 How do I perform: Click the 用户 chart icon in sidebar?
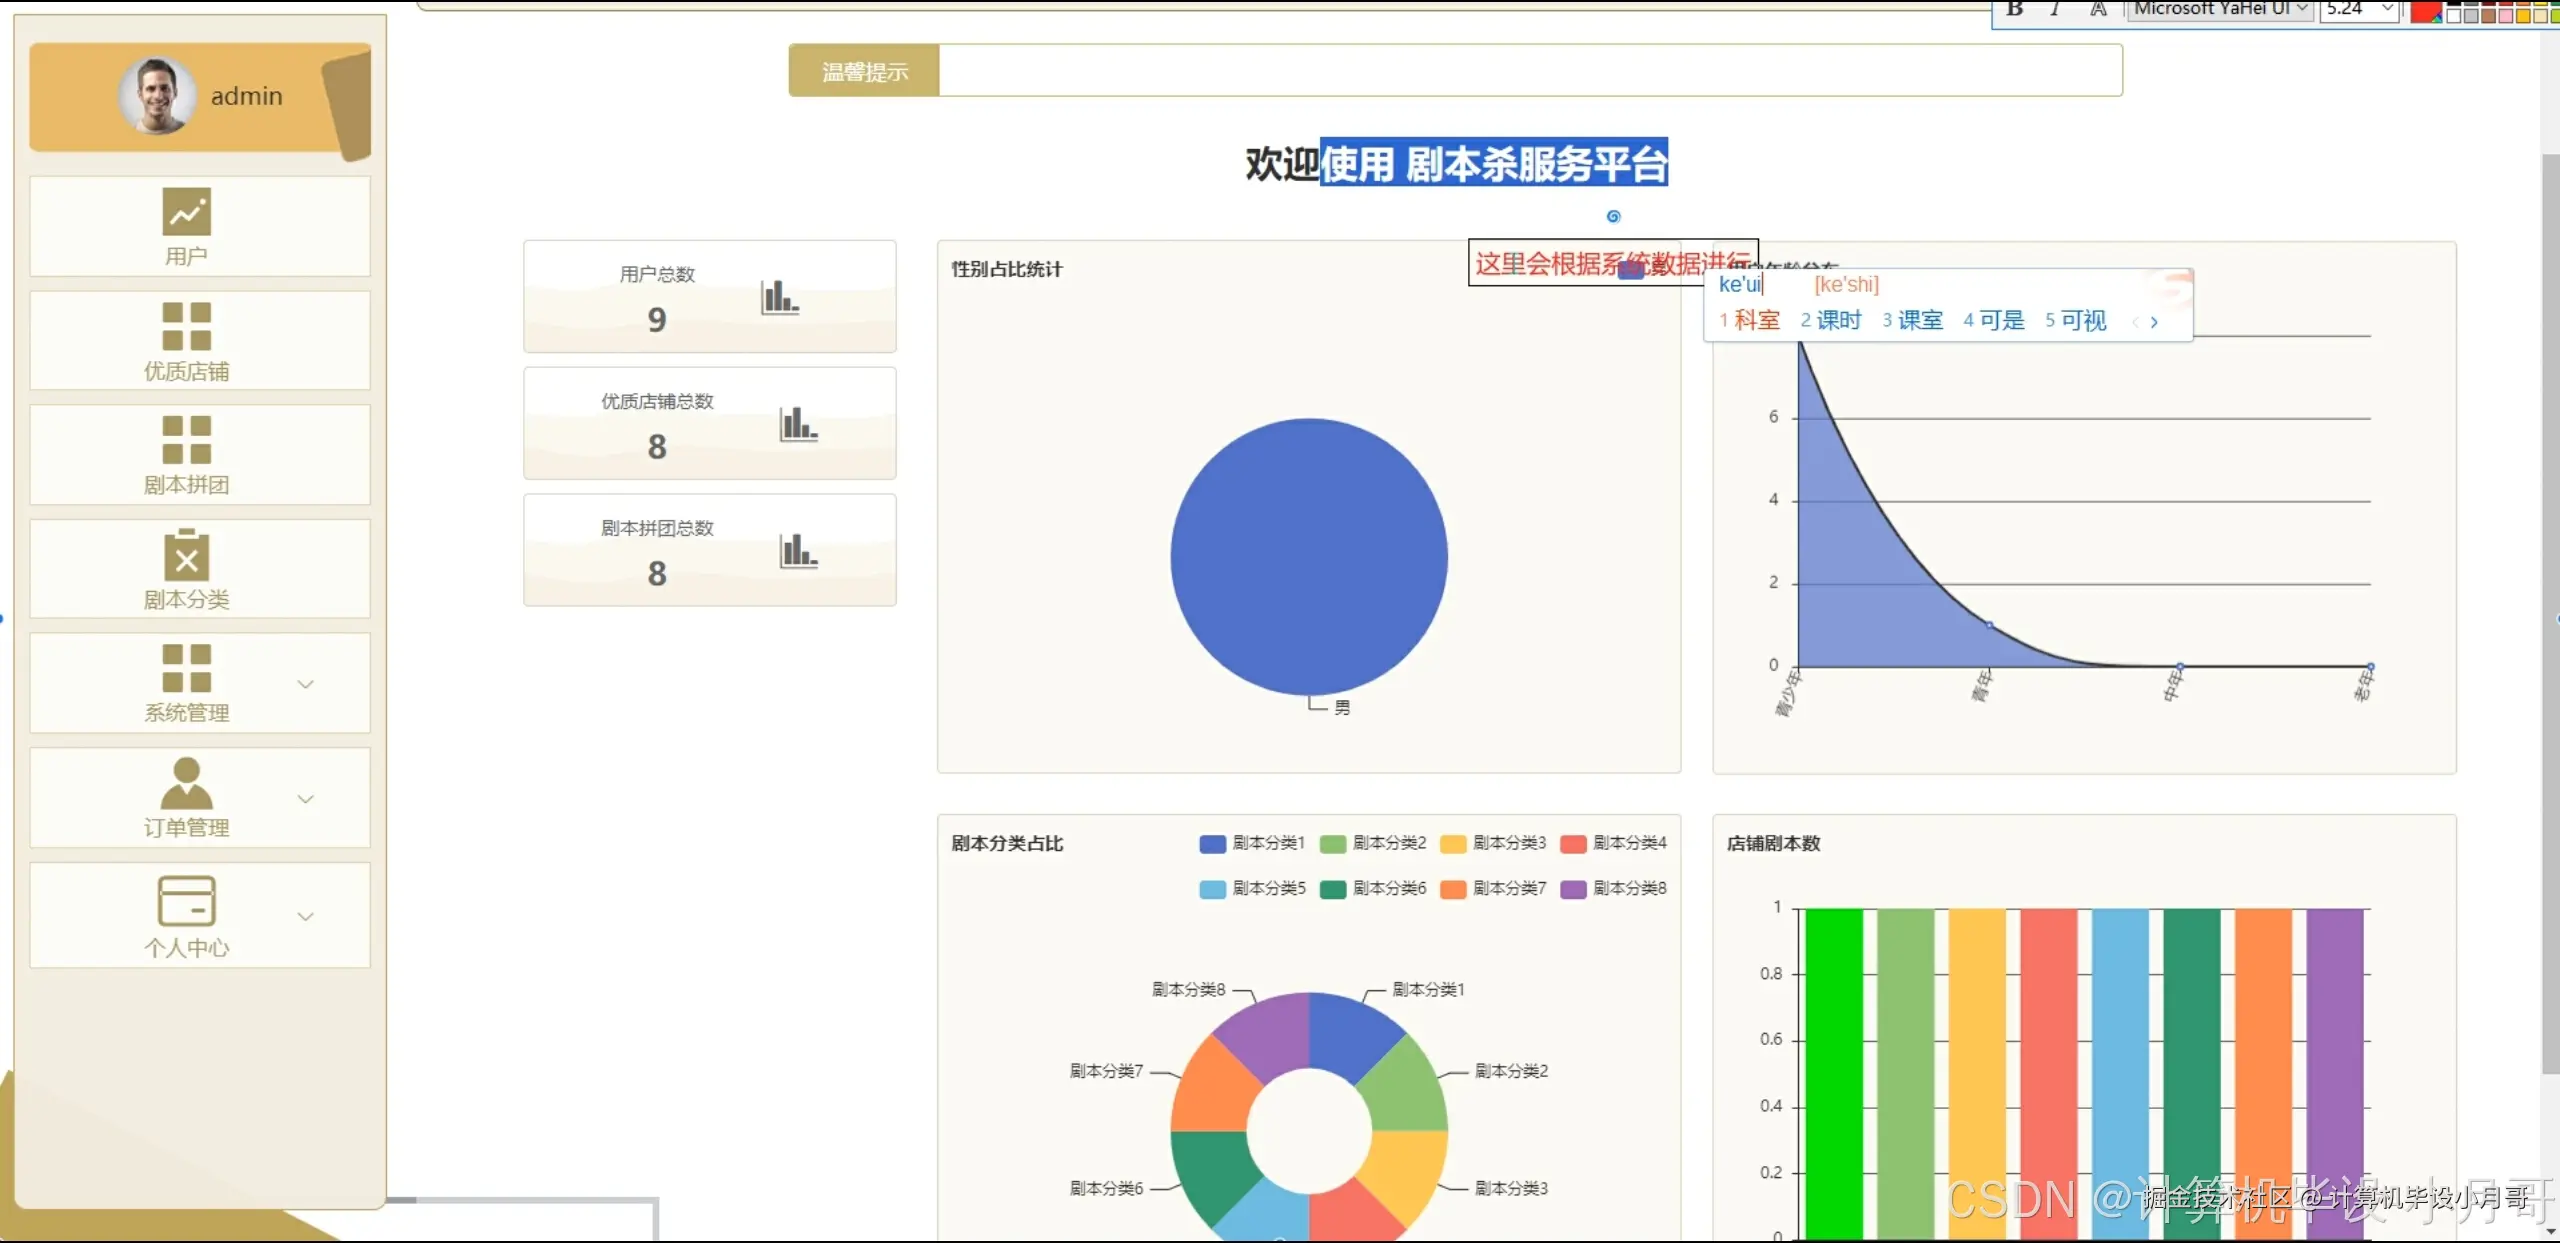(186, 211)
